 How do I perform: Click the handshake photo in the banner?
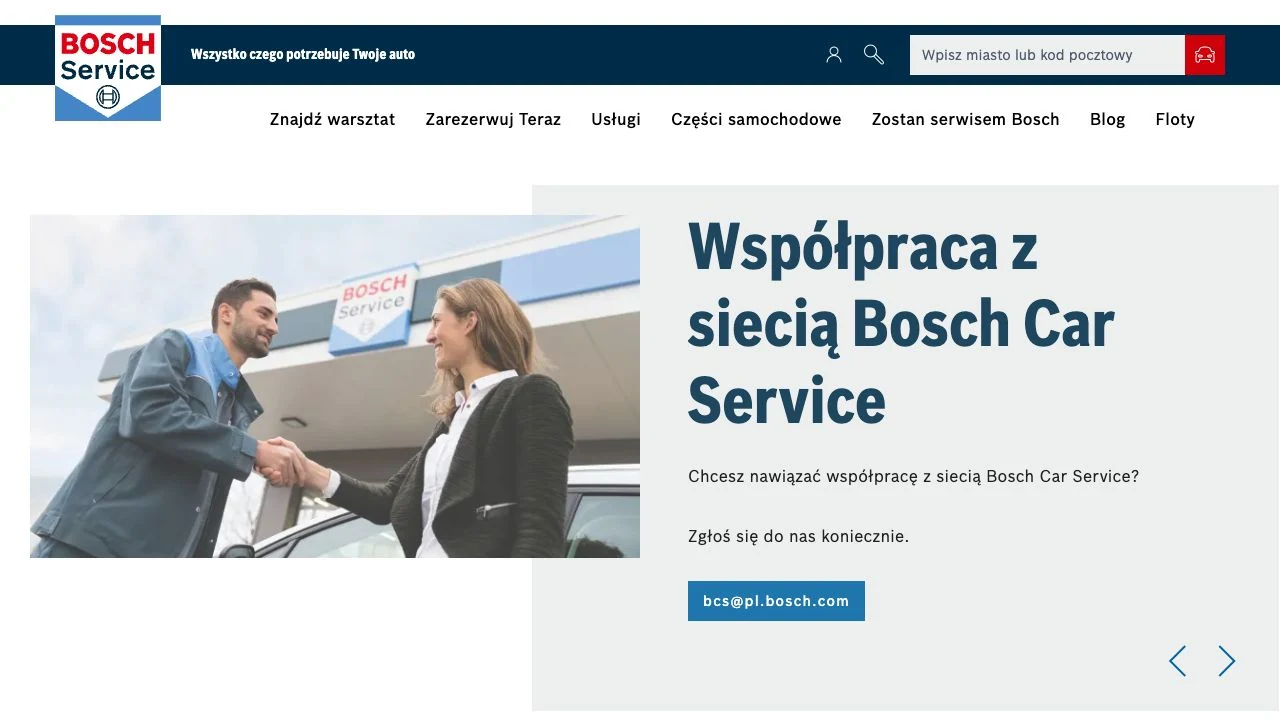point(335,386)
